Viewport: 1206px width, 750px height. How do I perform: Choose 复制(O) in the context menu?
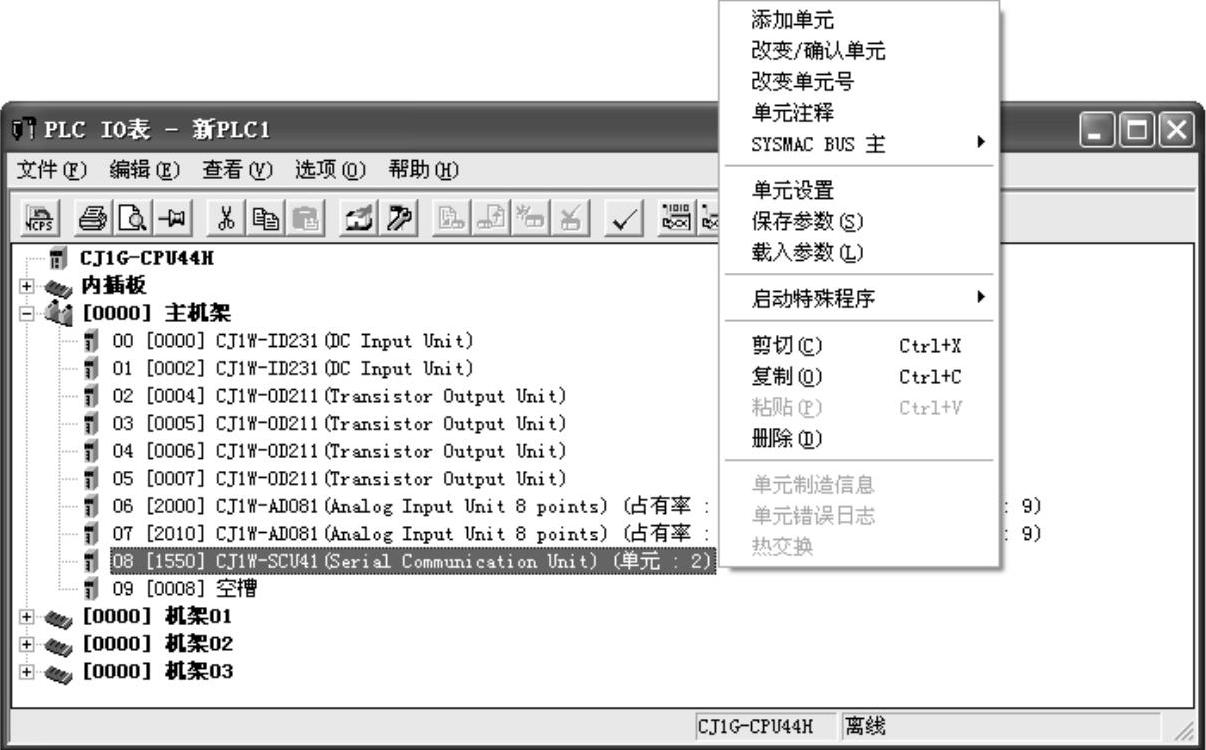click(x=860, y=377)
